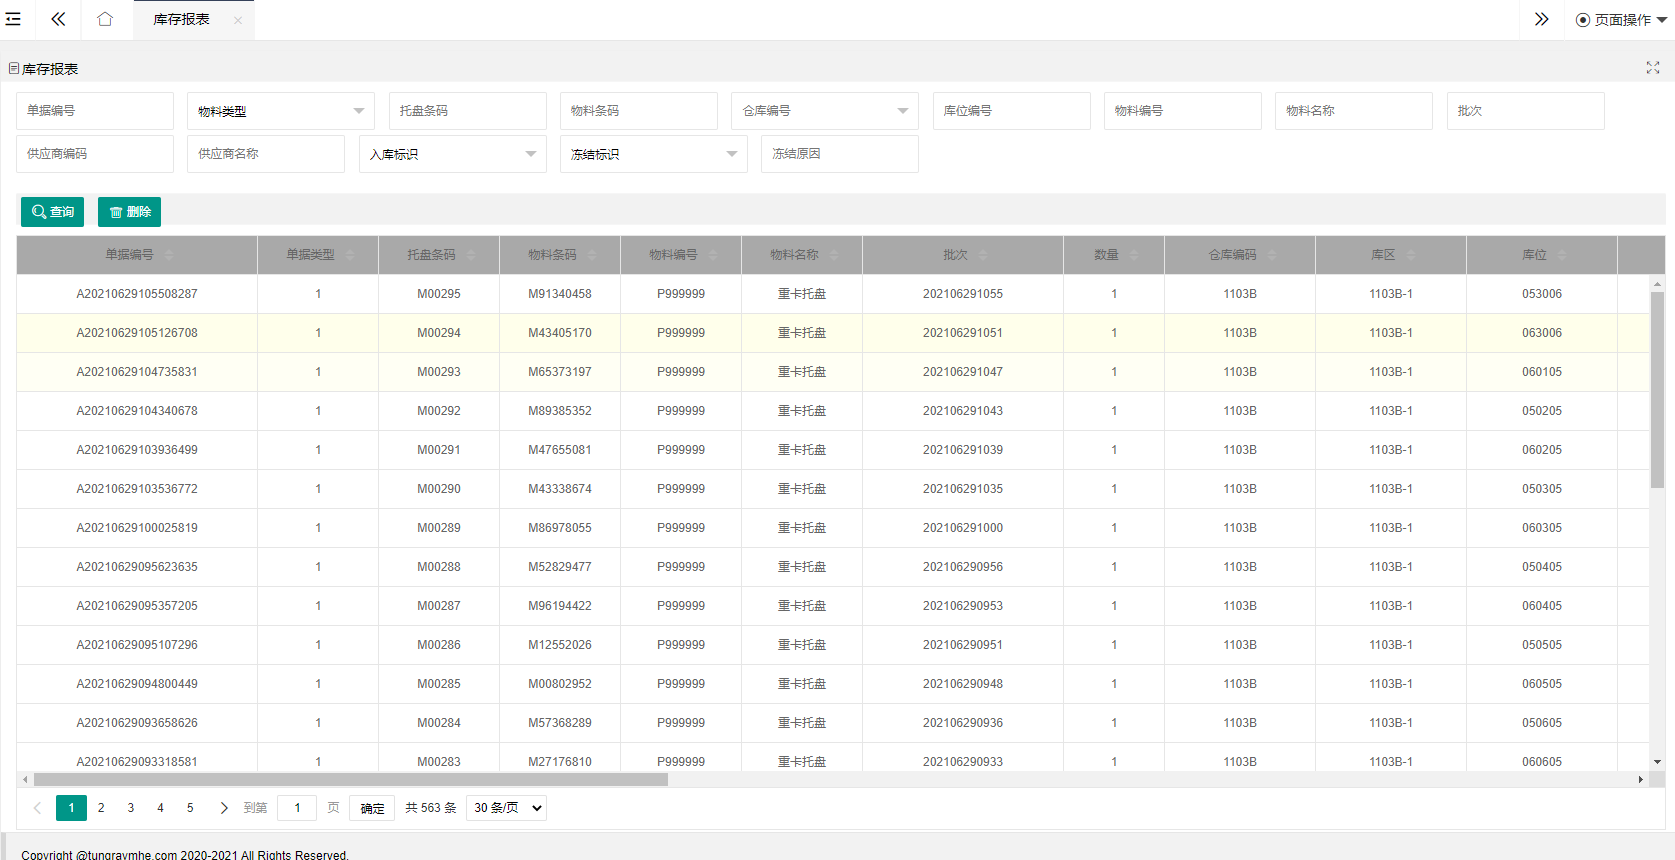Close the 库存报表 tab with its x icon

point(238,20)
